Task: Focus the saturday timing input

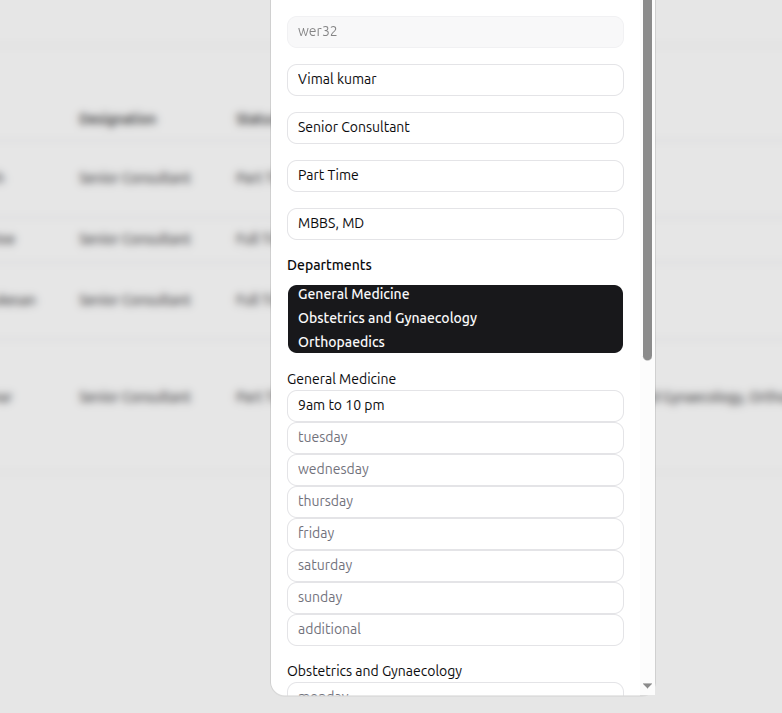Action: pos(455,566)
